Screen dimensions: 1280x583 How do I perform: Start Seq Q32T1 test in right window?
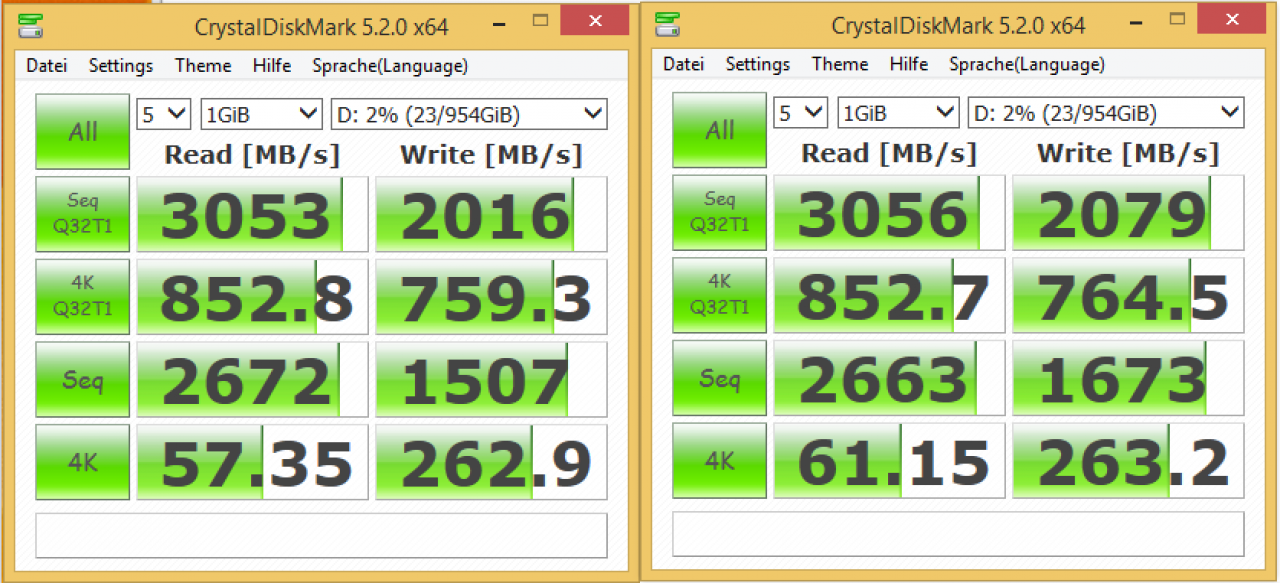(720, 212)
